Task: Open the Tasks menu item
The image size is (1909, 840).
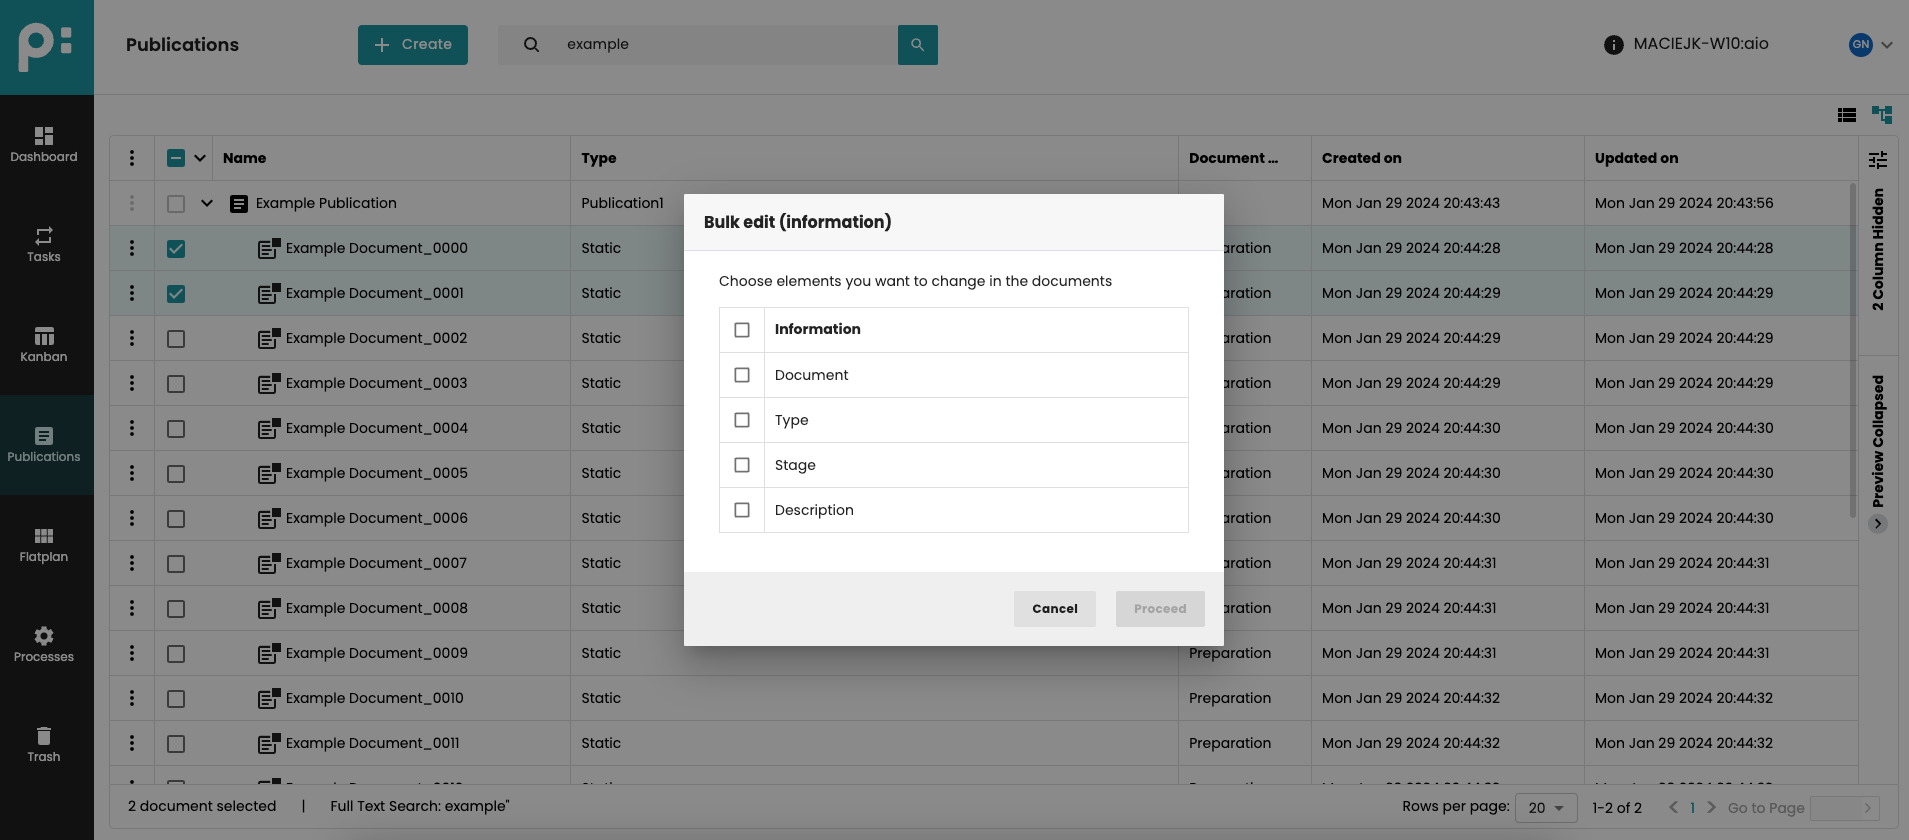Action: click(x=44, y=245)
